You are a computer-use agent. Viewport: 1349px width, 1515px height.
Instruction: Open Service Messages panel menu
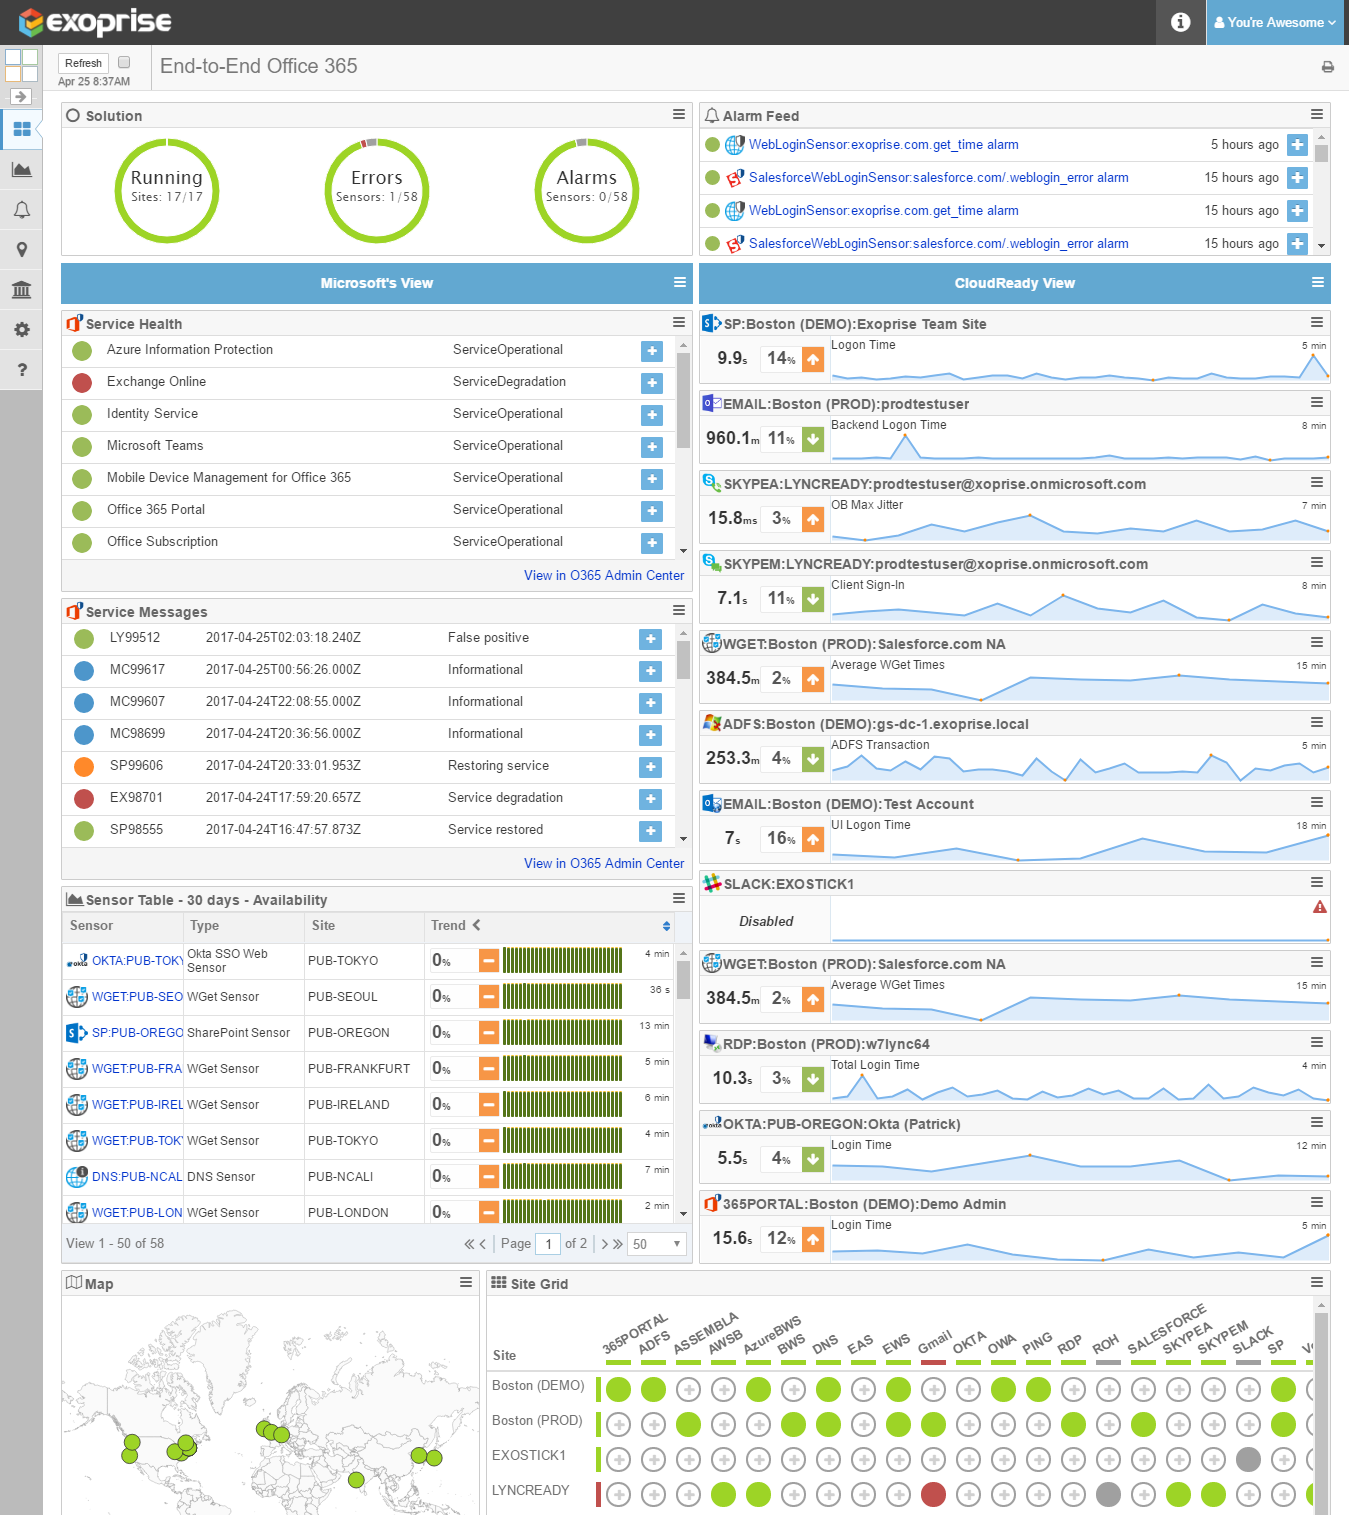click(679, 610)
